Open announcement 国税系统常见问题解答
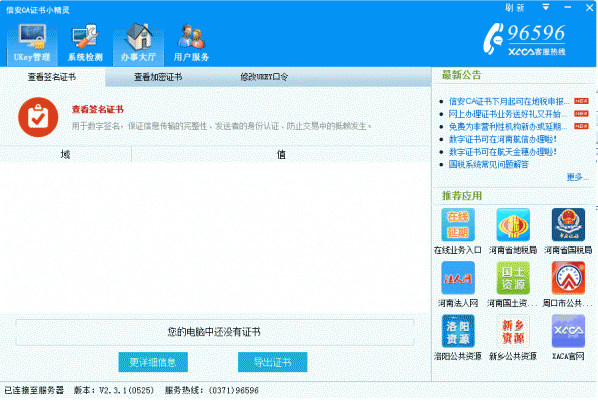Screen dimensions: 598x401 click(x=489, y=165)
